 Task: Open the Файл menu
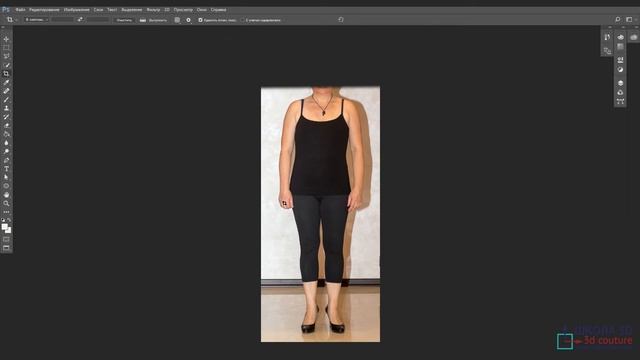pyautogui.click(x=20, y=9)
